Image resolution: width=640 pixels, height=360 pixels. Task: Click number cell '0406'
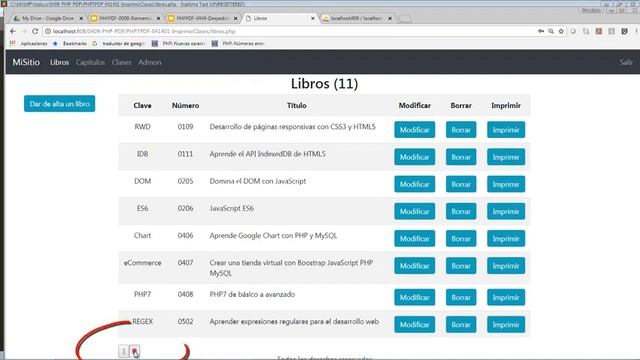coord(185,236)
